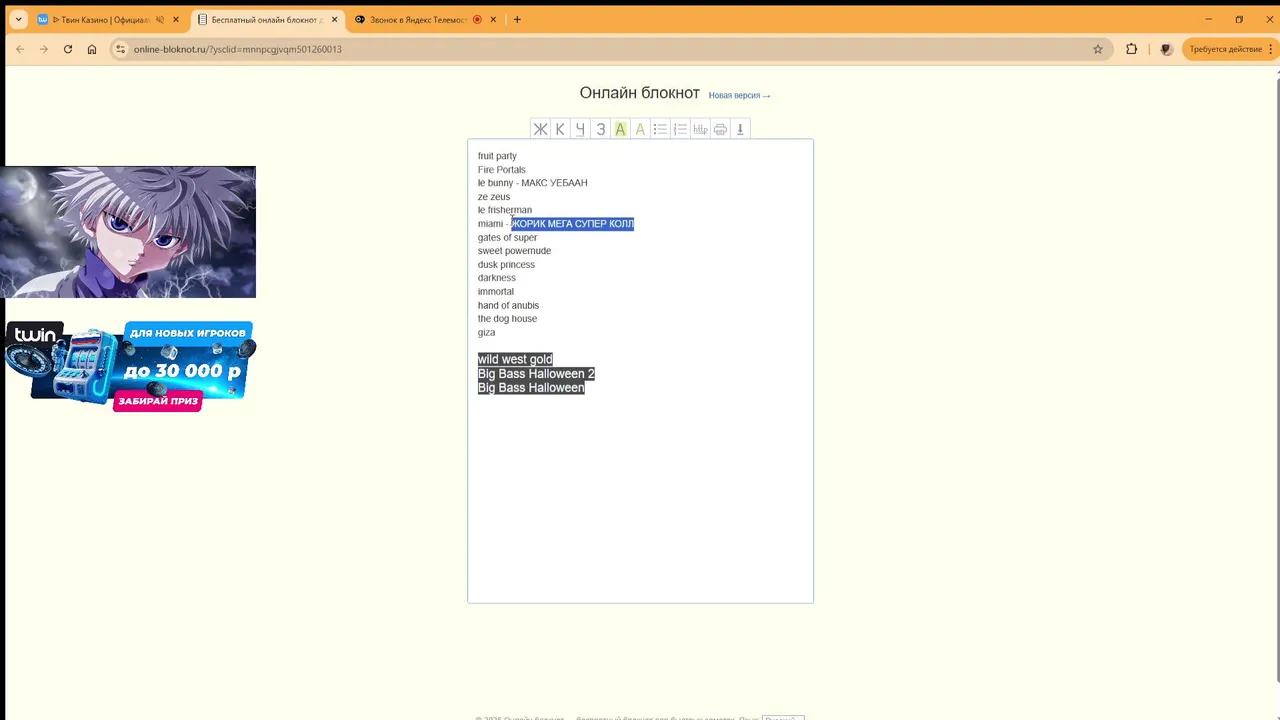Viewport: 1280px width, 720px height.
Task: Click the line 'gates of super'
Action: [x=507, y=238]
